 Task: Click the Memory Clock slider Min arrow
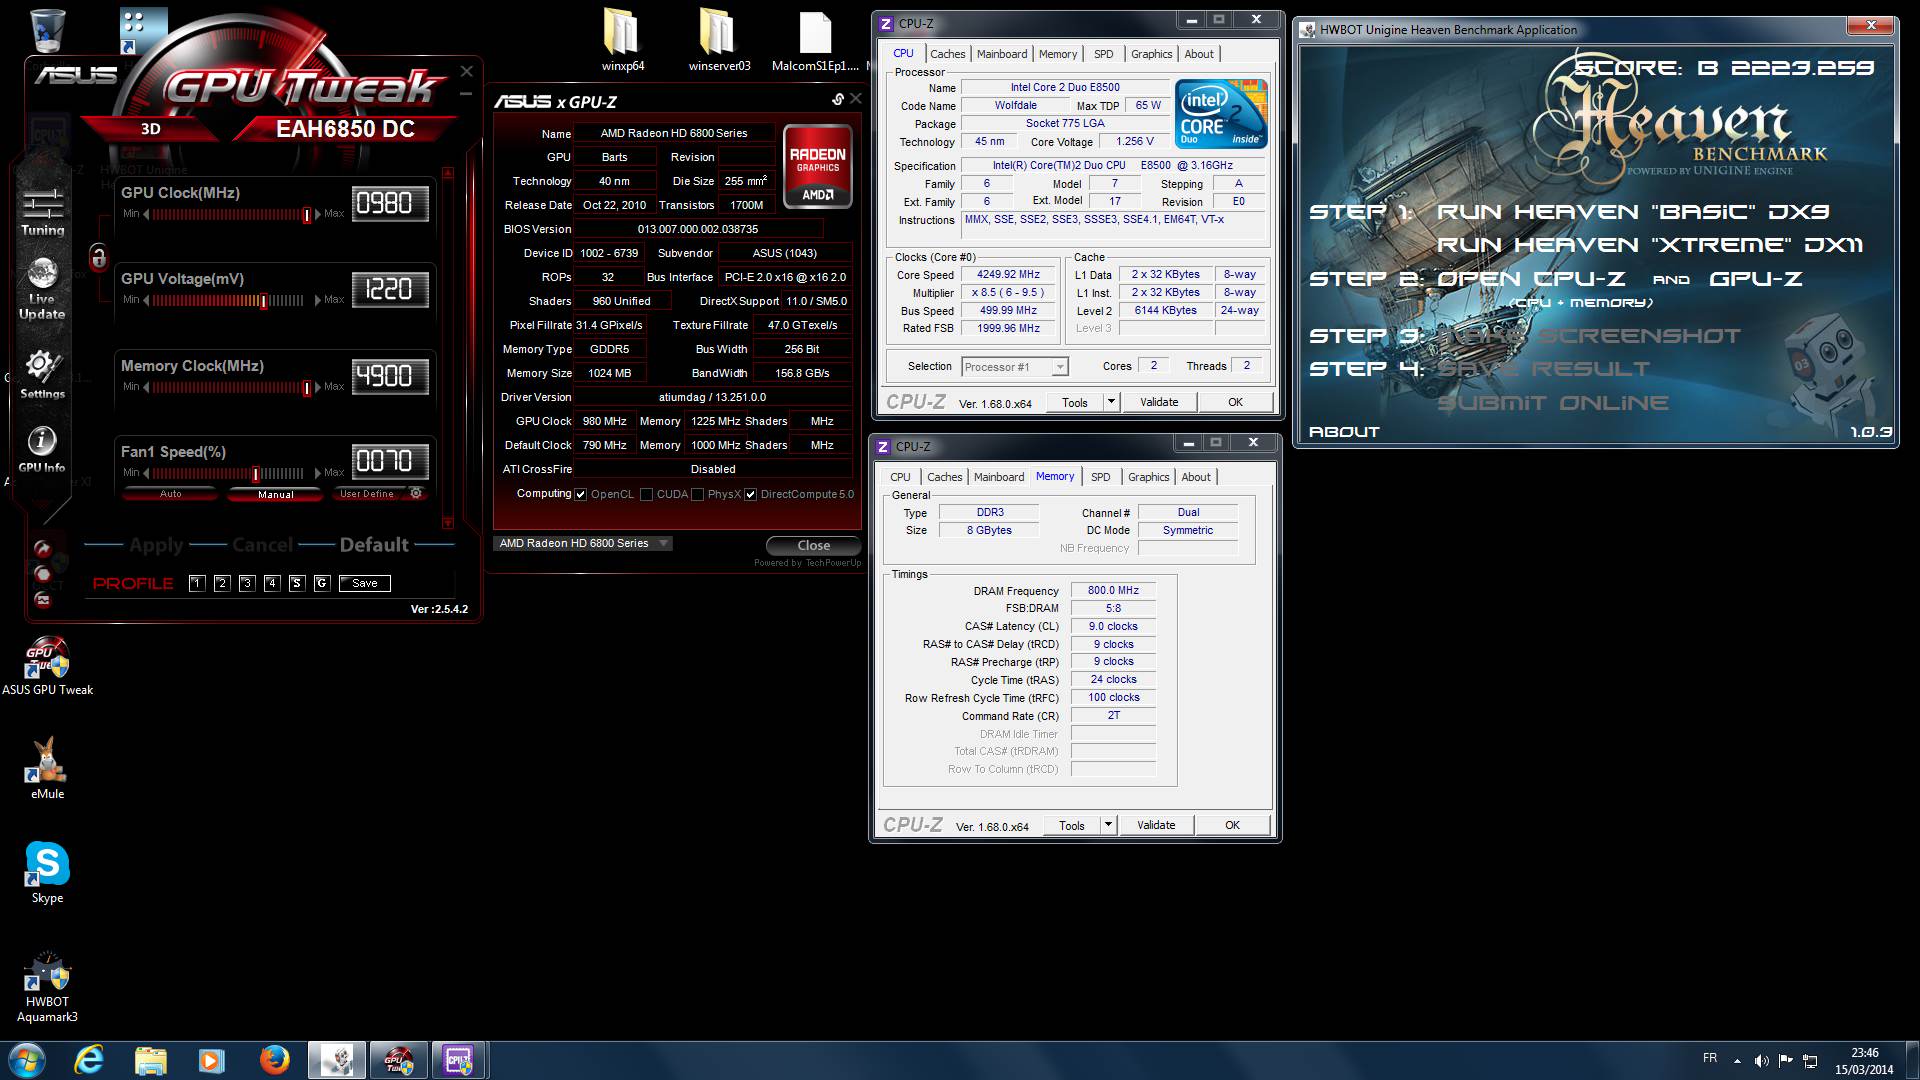pos(146,387)
